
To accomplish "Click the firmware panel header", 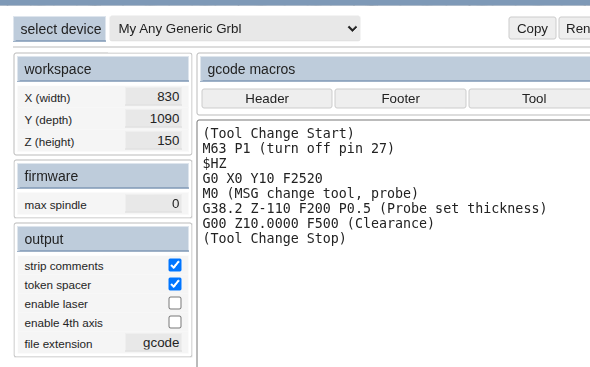I will (x=103, y=176).
